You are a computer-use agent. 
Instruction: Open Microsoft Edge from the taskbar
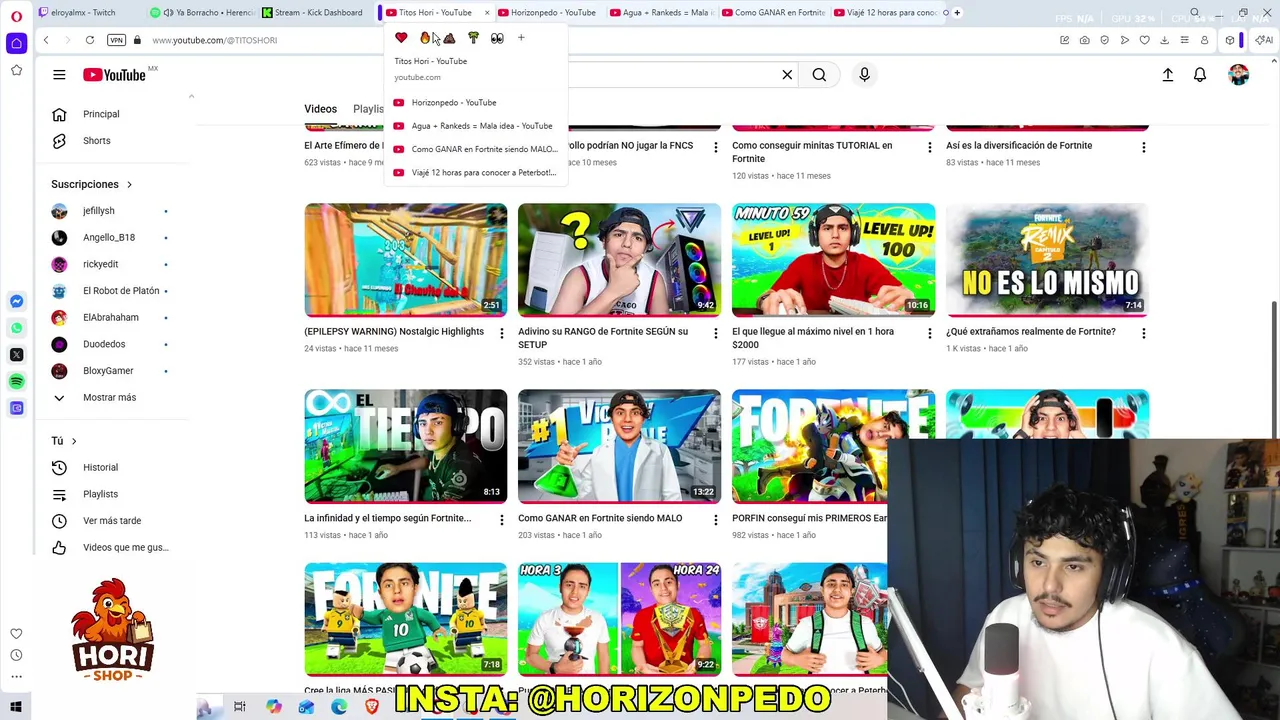click(339, 707)
